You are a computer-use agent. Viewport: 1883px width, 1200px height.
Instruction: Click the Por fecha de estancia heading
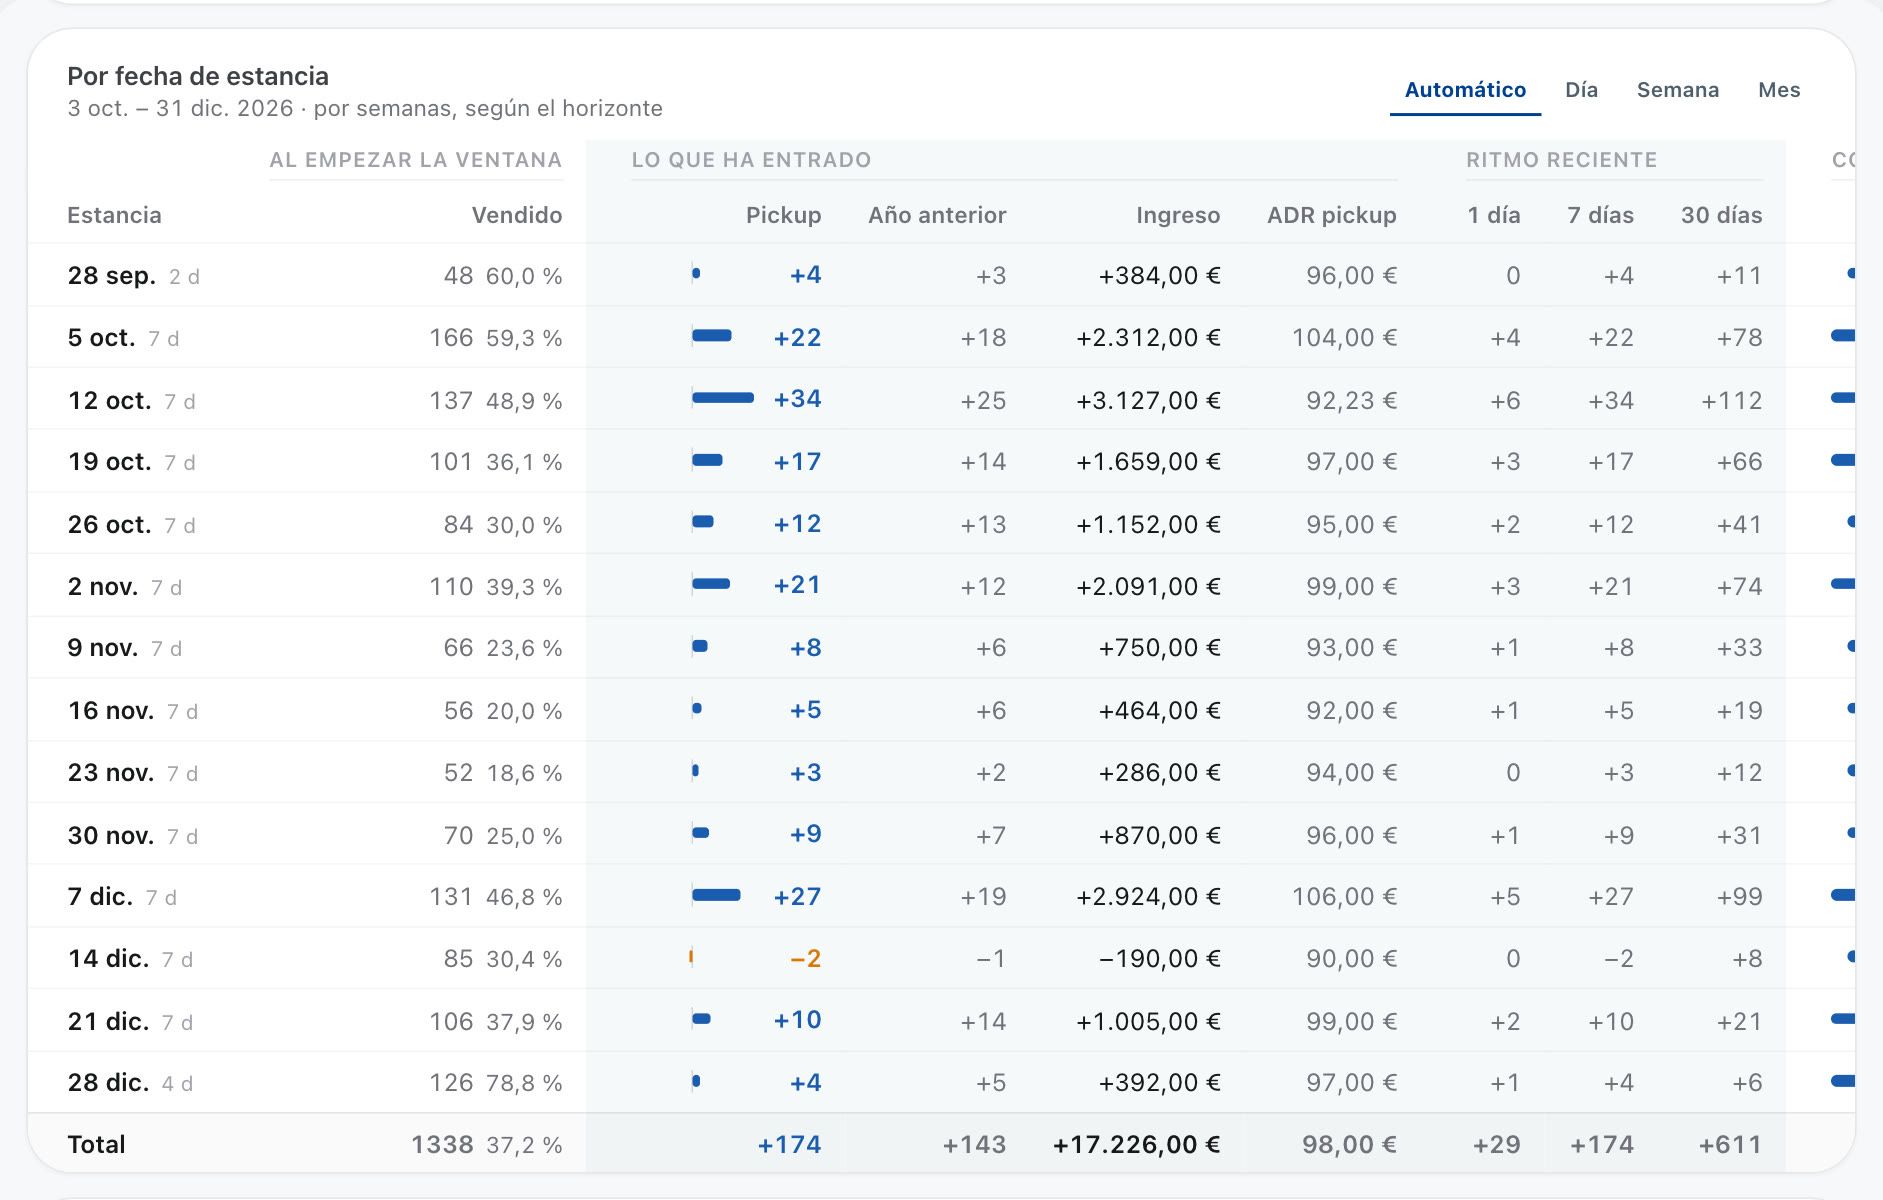tap(198, 76)
